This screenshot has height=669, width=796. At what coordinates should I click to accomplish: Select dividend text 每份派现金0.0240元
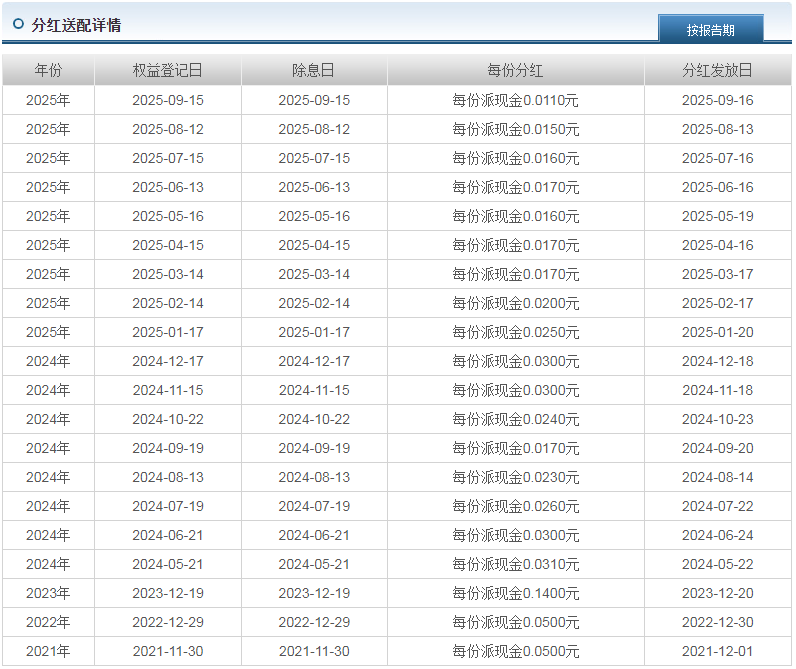tap(515, 419)
